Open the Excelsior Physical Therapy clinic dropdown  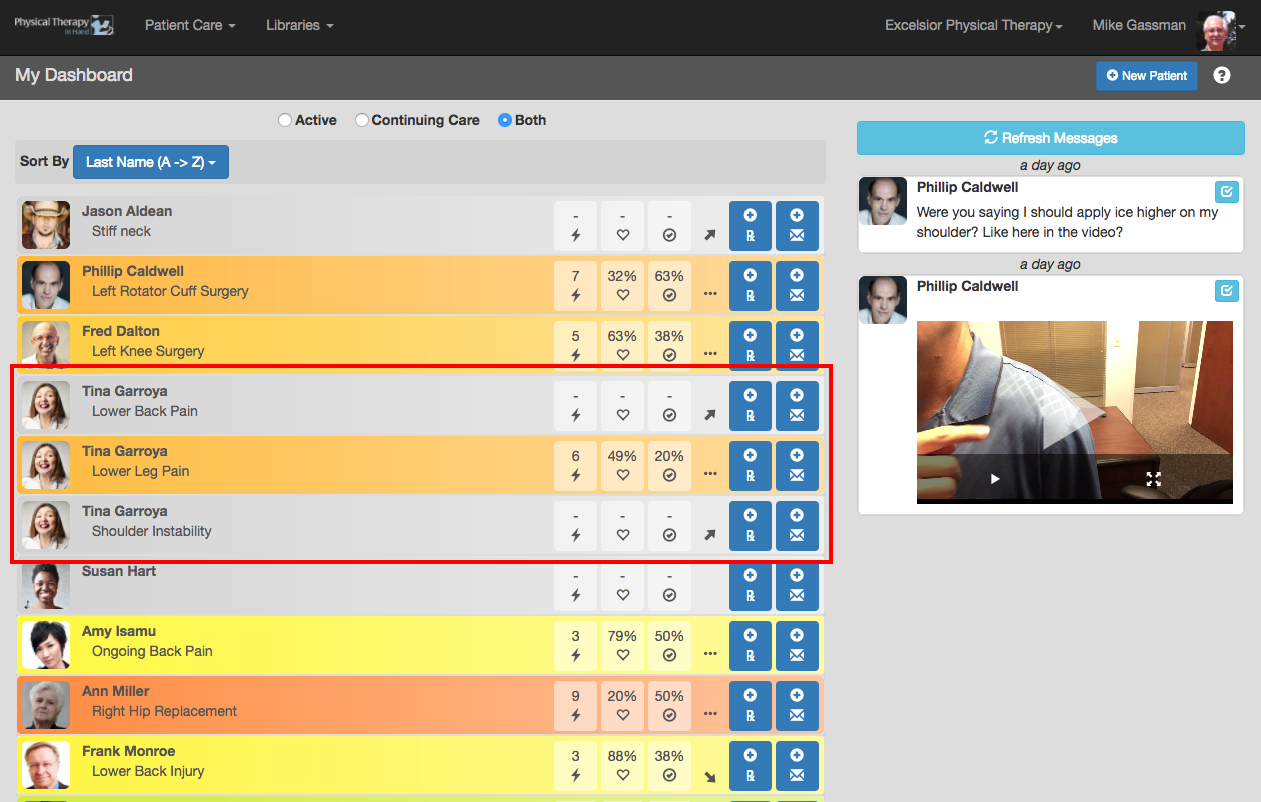coord(973,26)
